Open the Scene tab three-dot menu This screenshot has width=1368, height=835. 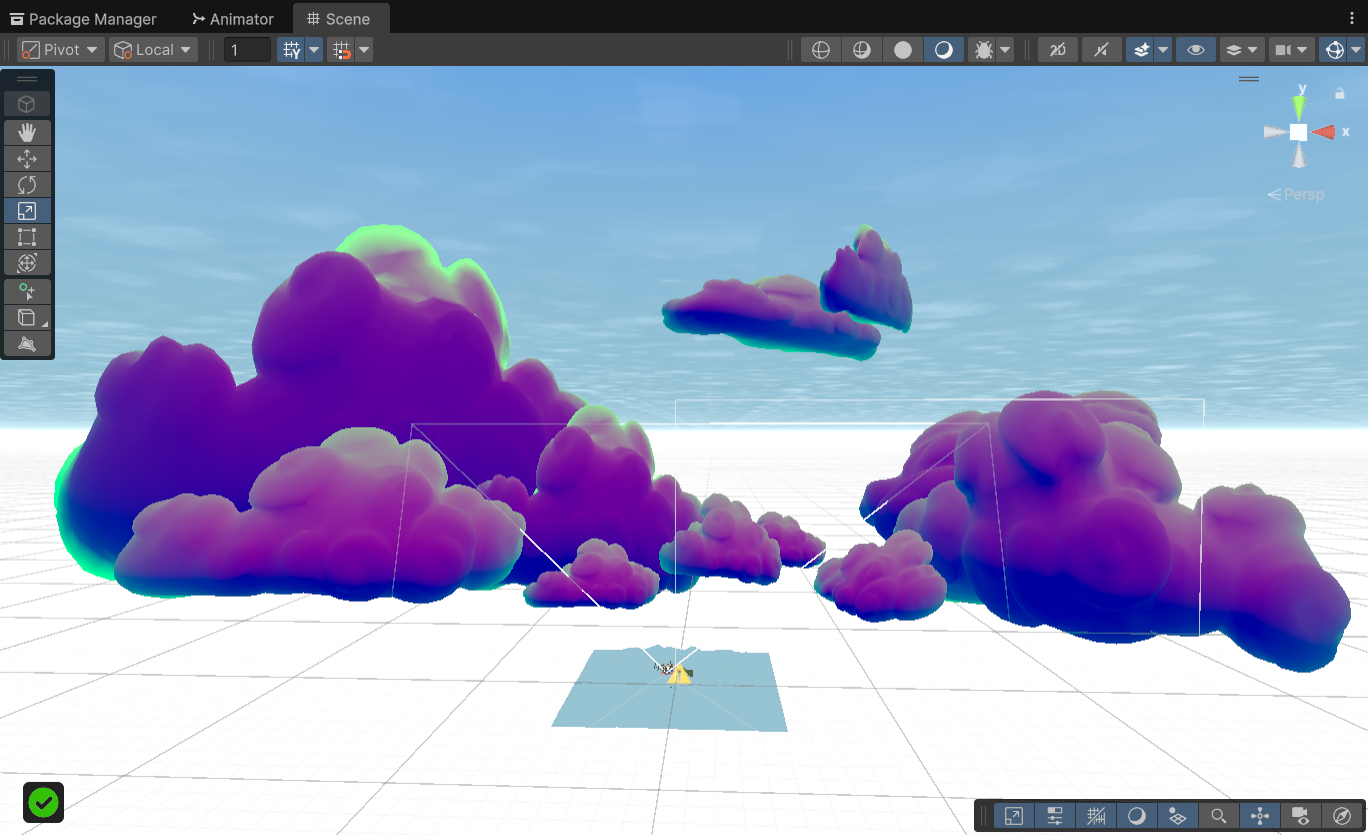1352,19
